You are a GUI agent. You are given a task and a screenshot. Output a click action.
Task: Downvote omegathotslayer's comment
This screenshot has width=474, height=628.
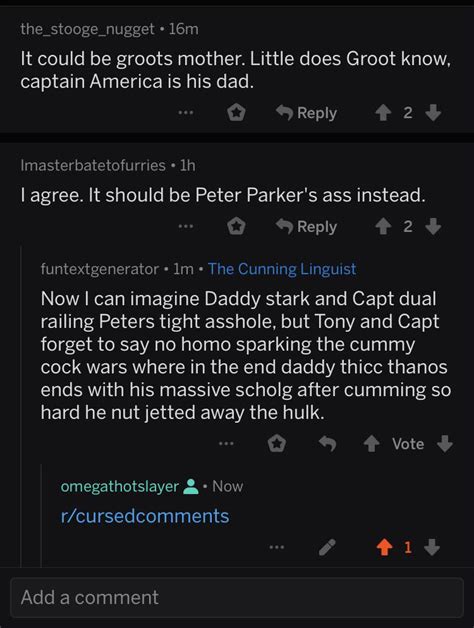(432, 547)
